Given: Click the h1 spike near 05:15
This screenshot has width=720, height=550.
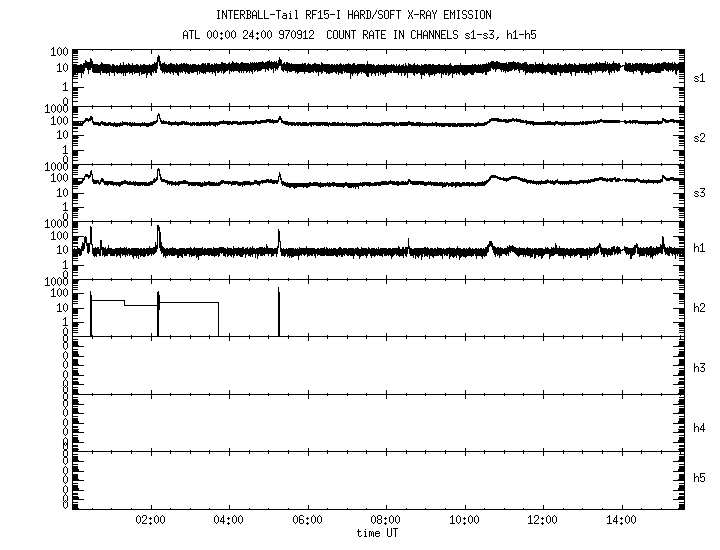Looking at the screenshot, I should [x=279, y=239].
